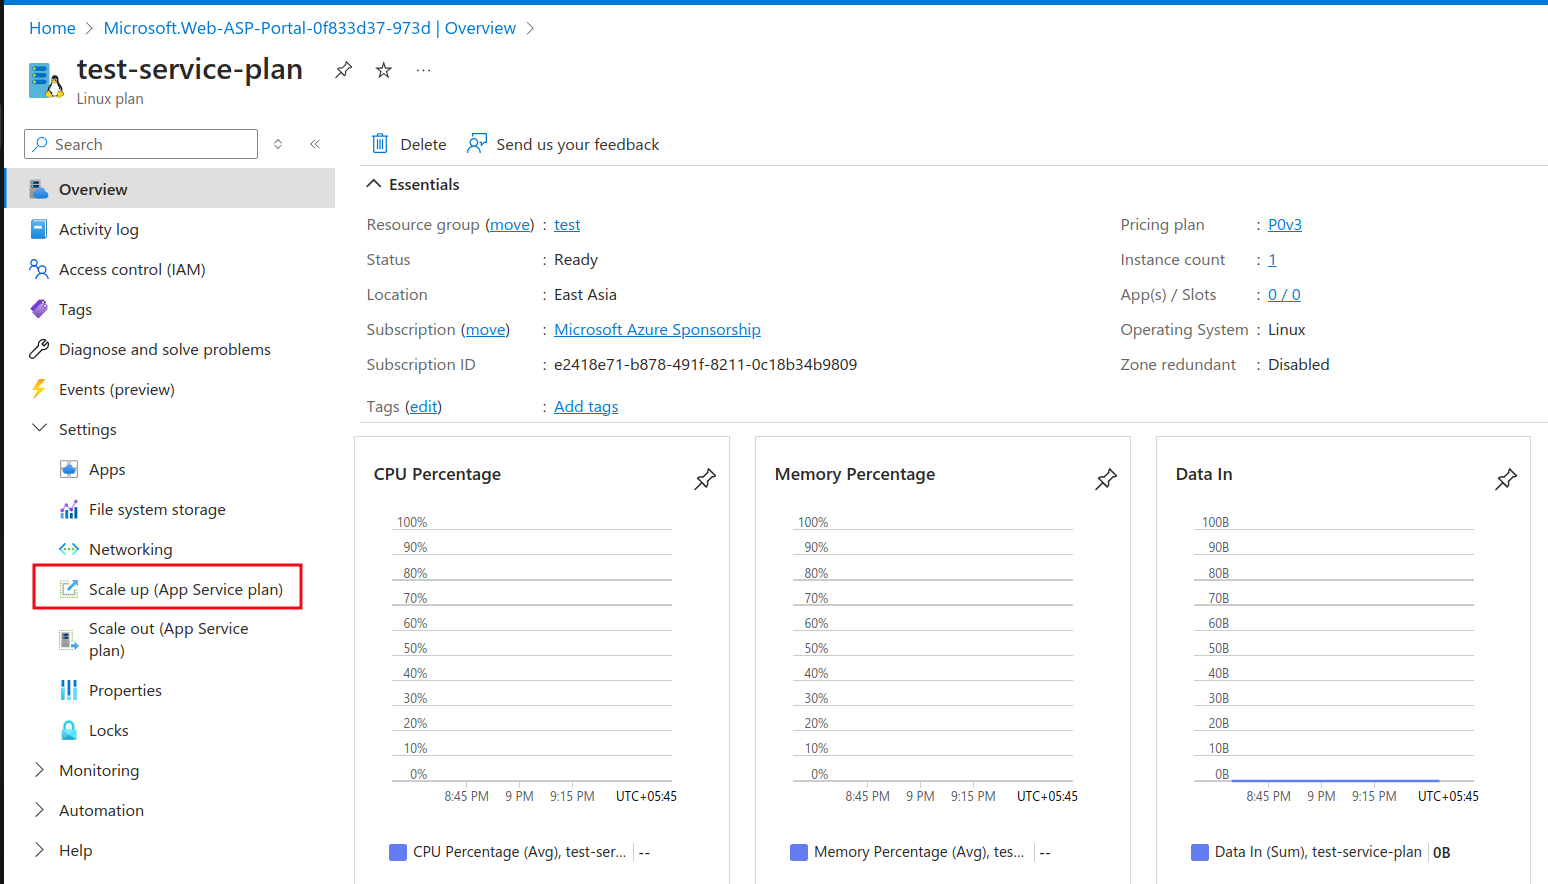Open Microsoft.Web-ASP-Portal deployment breadcrumb
Image resolution: width=1548 pixels, height=884 pixels.
(310, 28)
